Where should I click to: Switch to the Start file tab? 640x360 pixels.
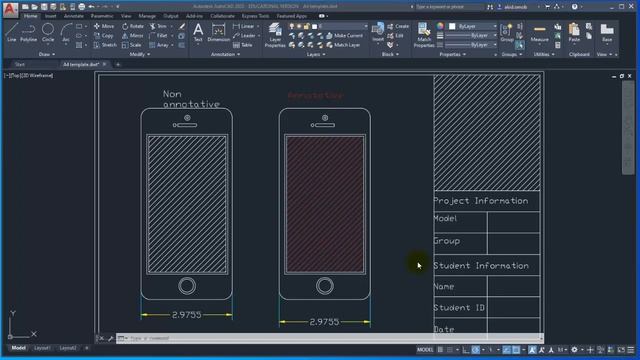tap(20, 64)
